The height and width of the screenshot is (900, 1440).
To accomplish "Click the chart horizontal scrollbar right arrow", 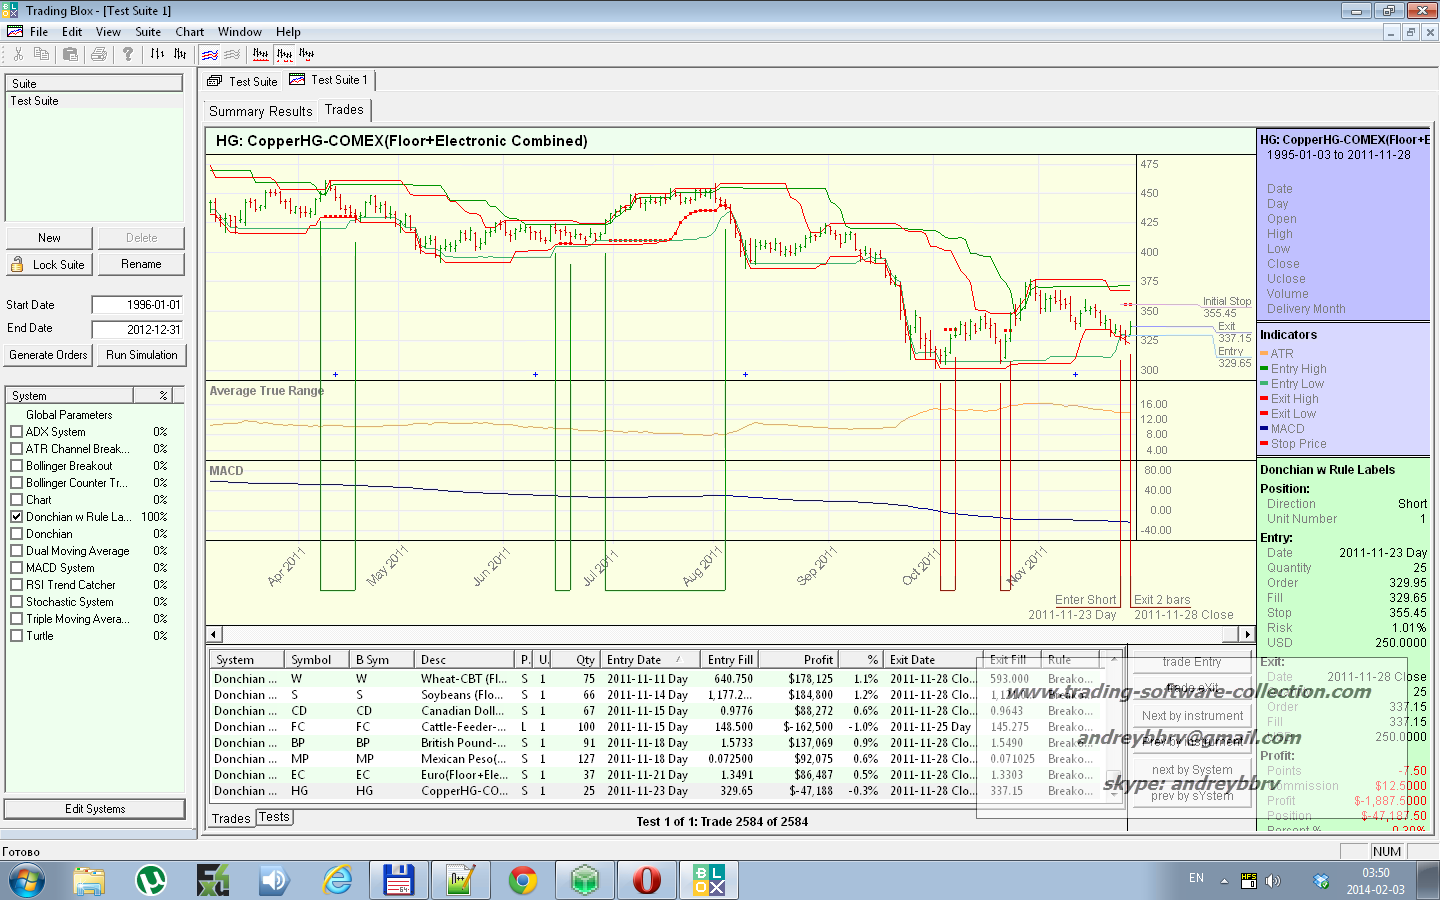I will [1246, 634].
